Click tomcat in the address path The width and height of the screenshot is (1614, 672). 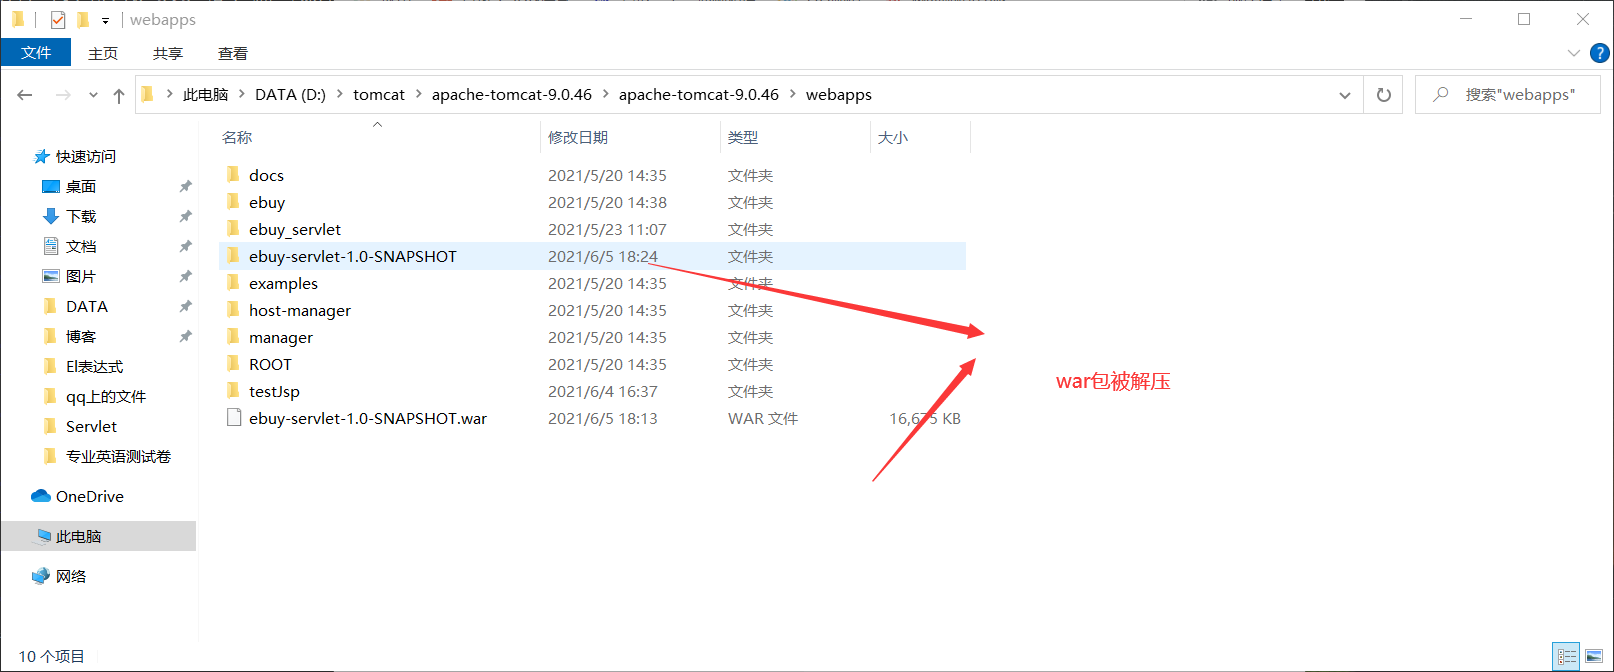379,94
